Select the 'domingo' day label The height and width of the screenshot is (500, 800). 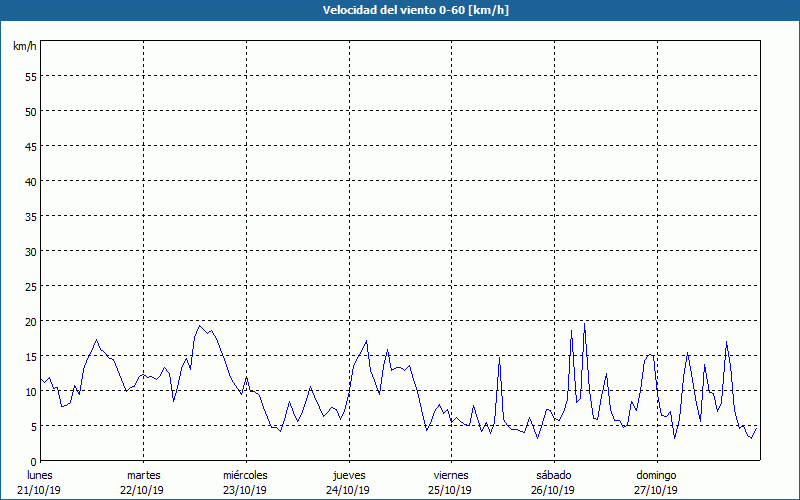(656, 475)
